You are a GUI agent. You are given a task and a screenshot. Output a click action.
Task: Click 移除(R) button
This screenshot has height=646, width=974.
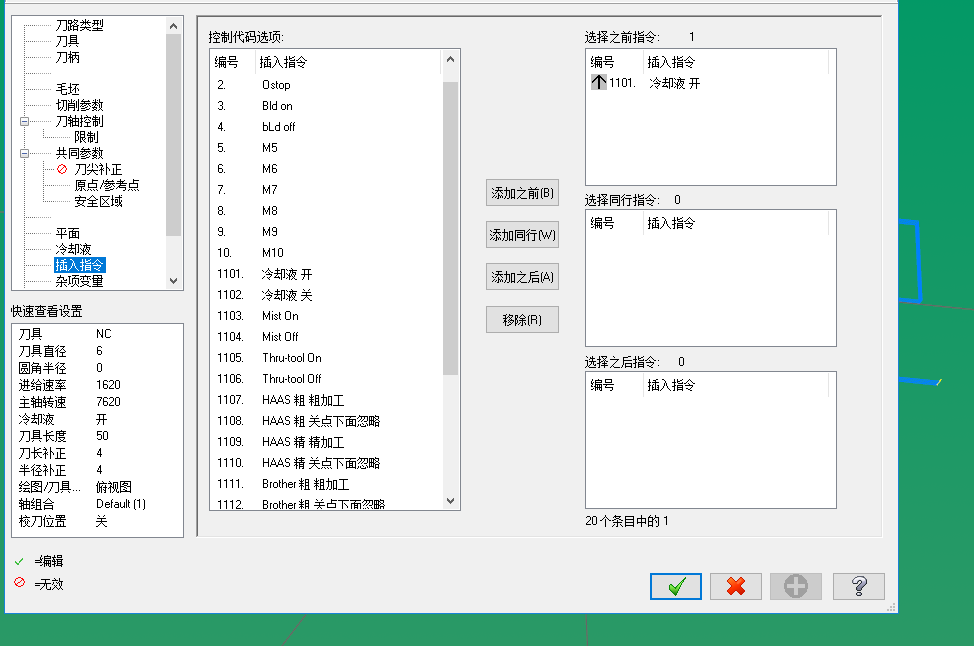pos(522,319)
